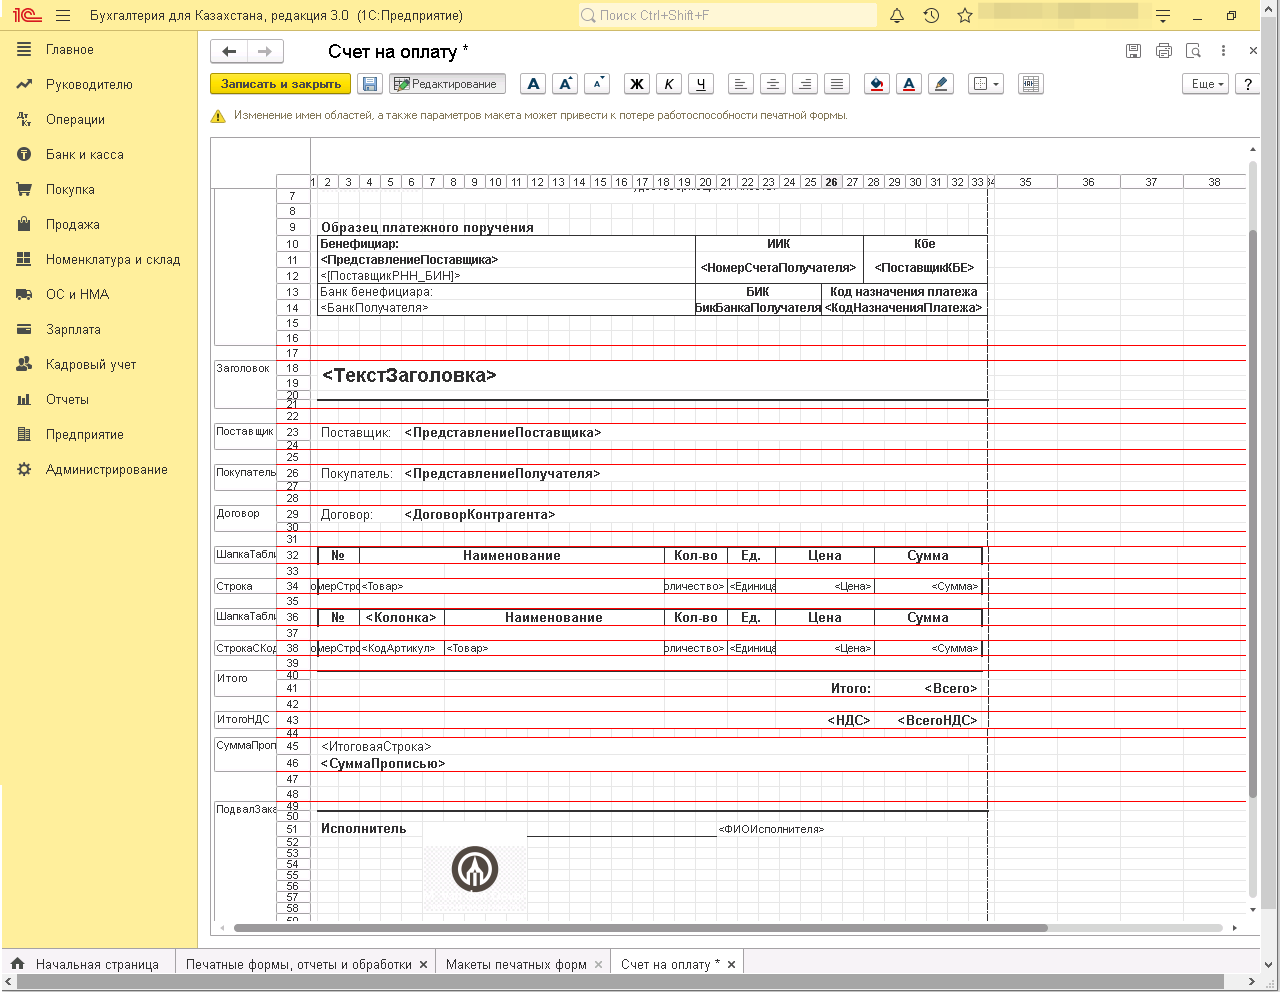The width and height of the screenshot is (1280, 992).
Task: Click the show headers/grid icon
Action: click(x=1030, y=84)
